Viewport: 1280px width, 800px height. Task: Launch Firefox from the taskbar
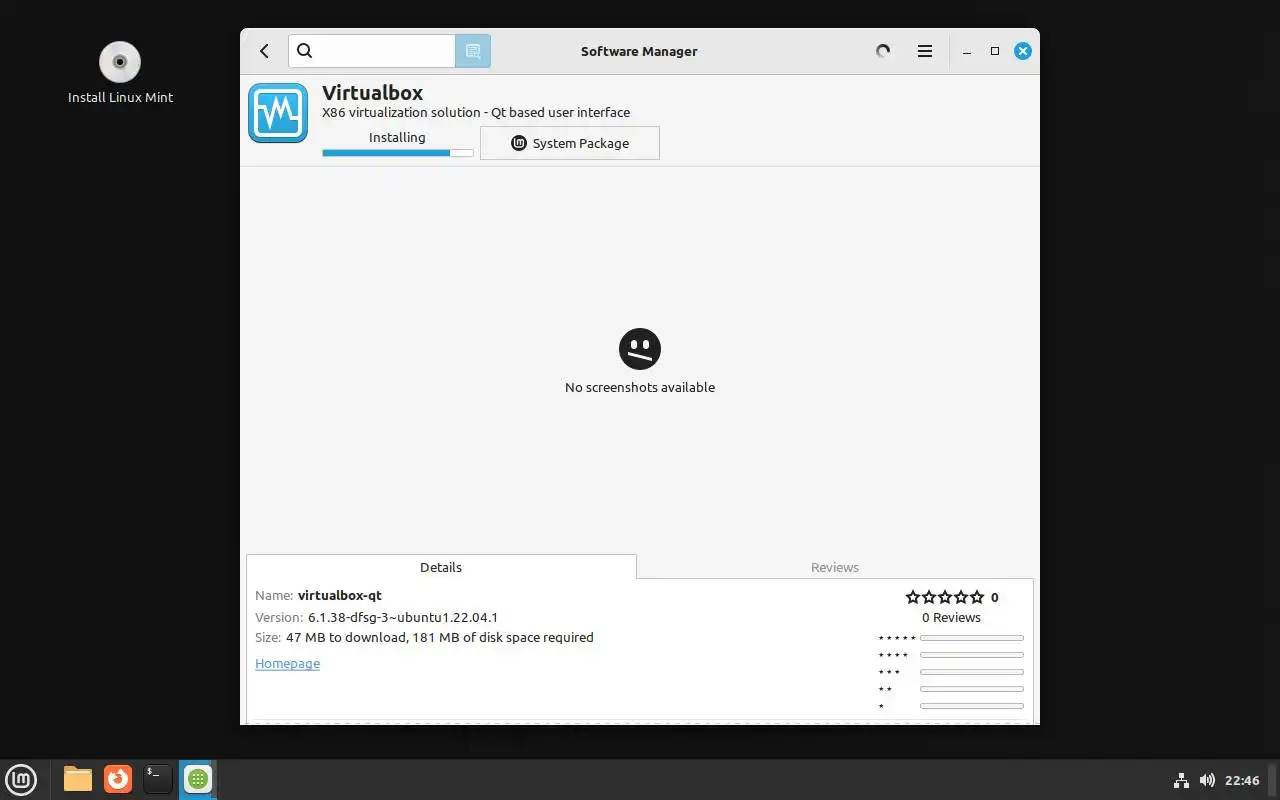[x=118, y=779]
